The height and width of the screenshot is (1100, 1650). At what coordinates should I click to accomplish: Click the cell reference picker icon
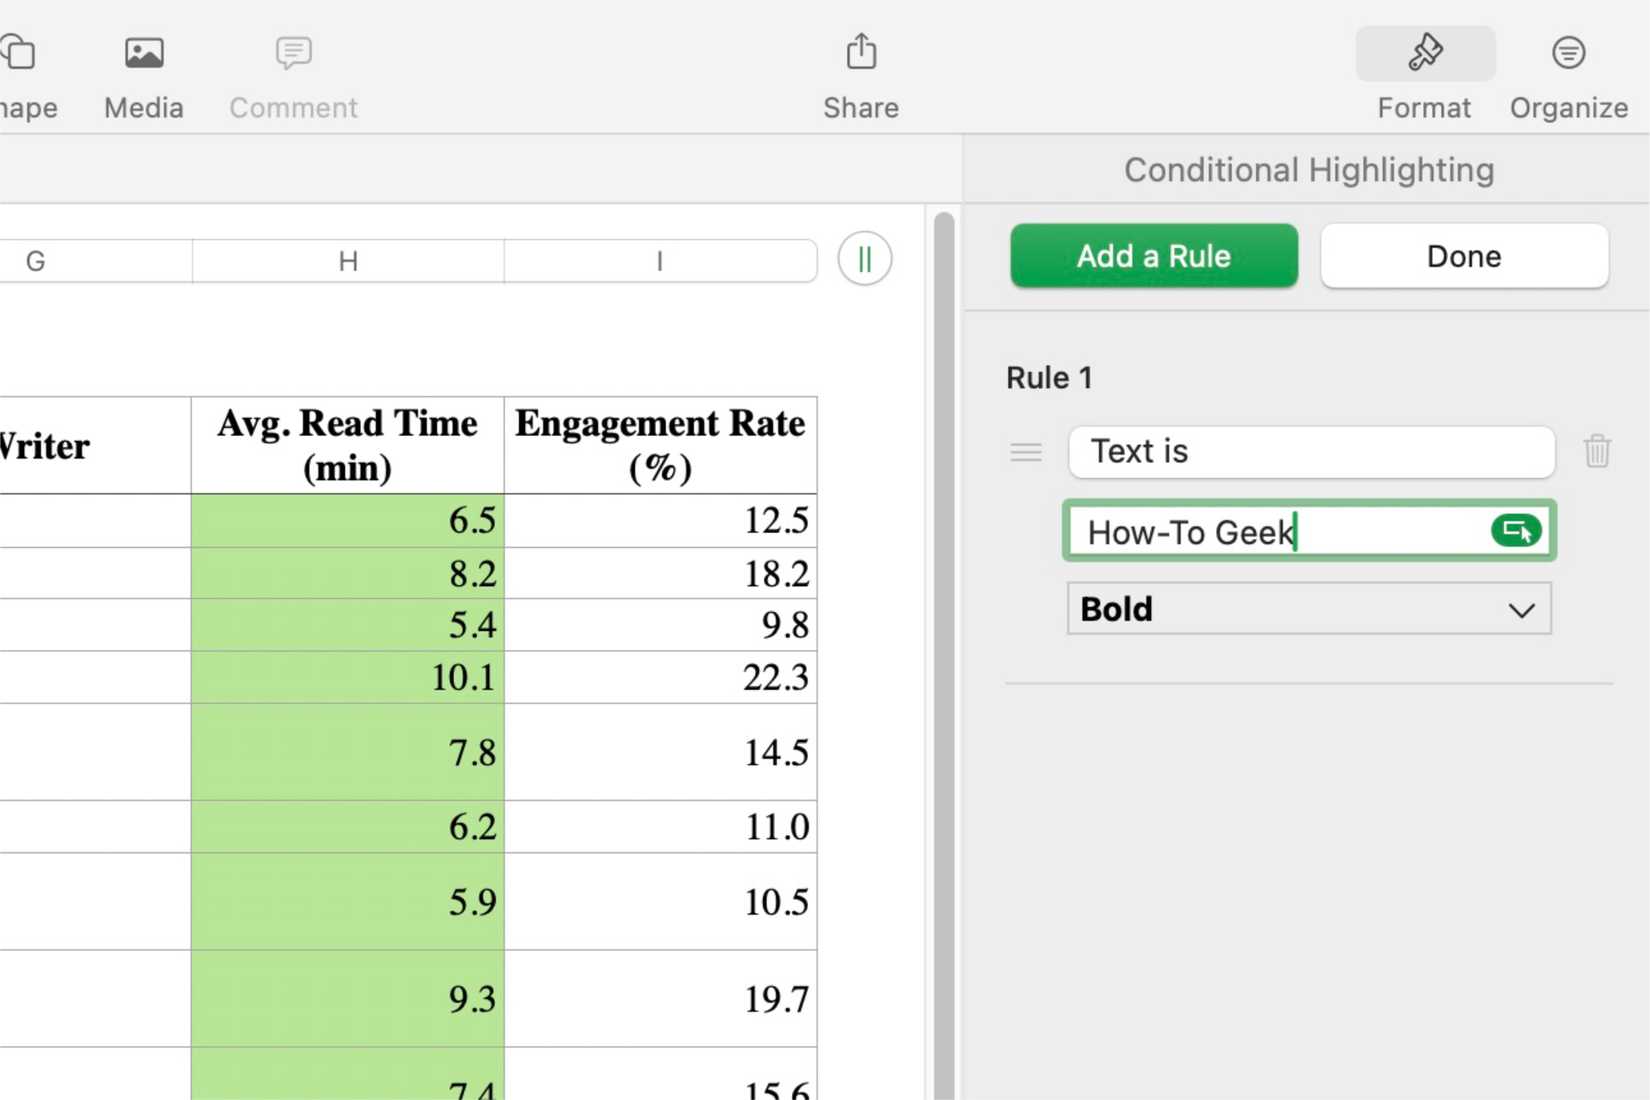coord(1516,531)
